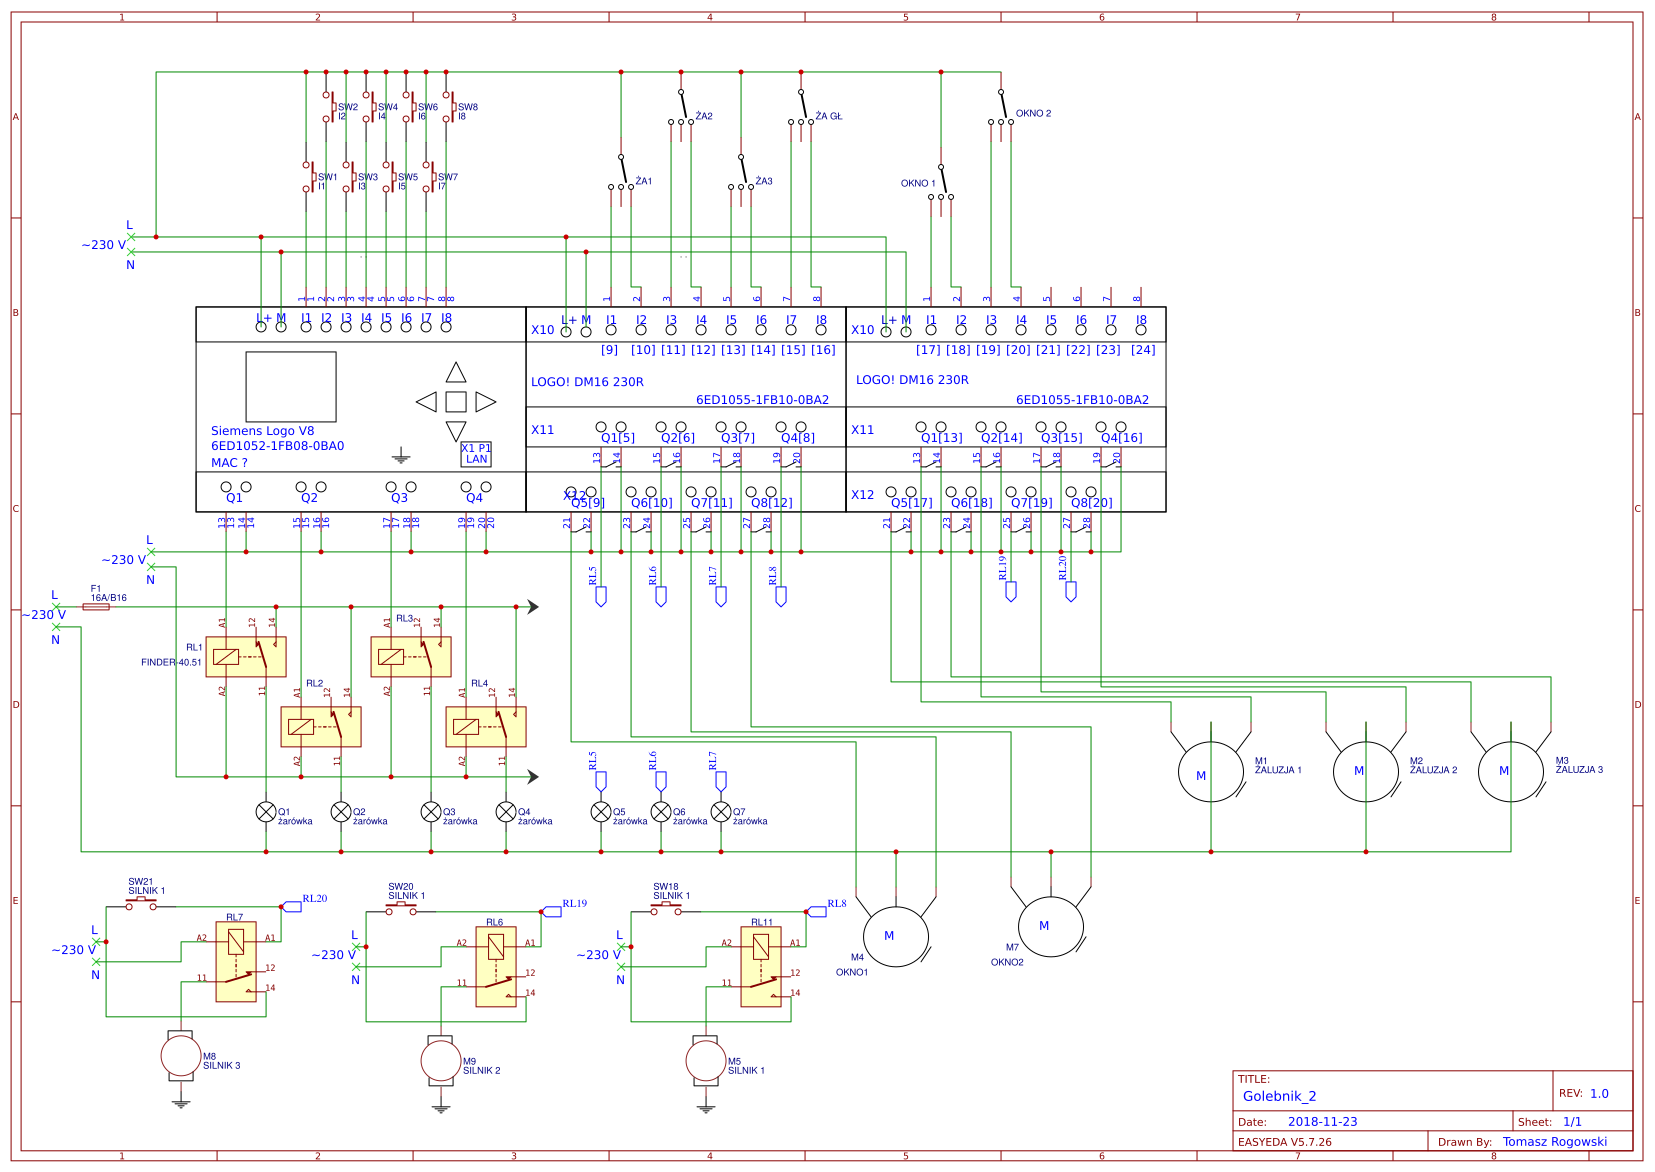The width and height of the screenshot is (1655, 1172).
Task: Select the M8 SILNIK 3 motor symbol
Action: 181,1055
